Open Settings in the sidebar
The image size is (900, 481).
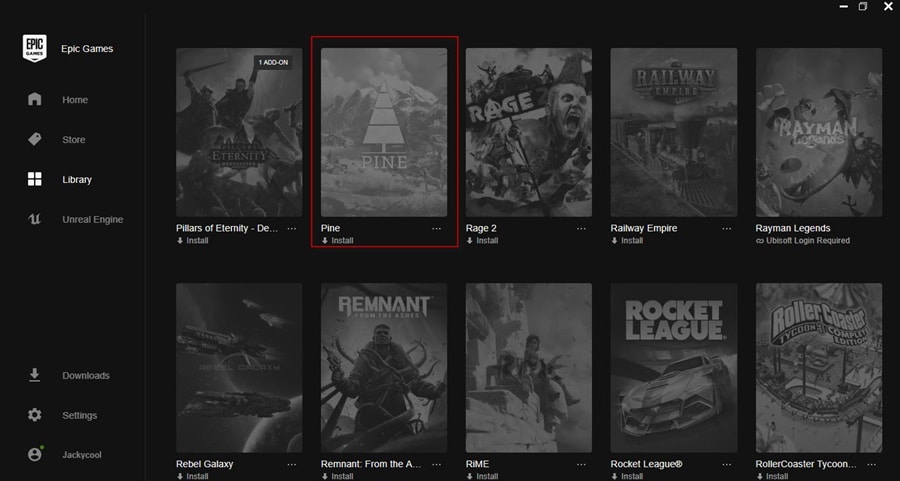[x=79, y=415]
